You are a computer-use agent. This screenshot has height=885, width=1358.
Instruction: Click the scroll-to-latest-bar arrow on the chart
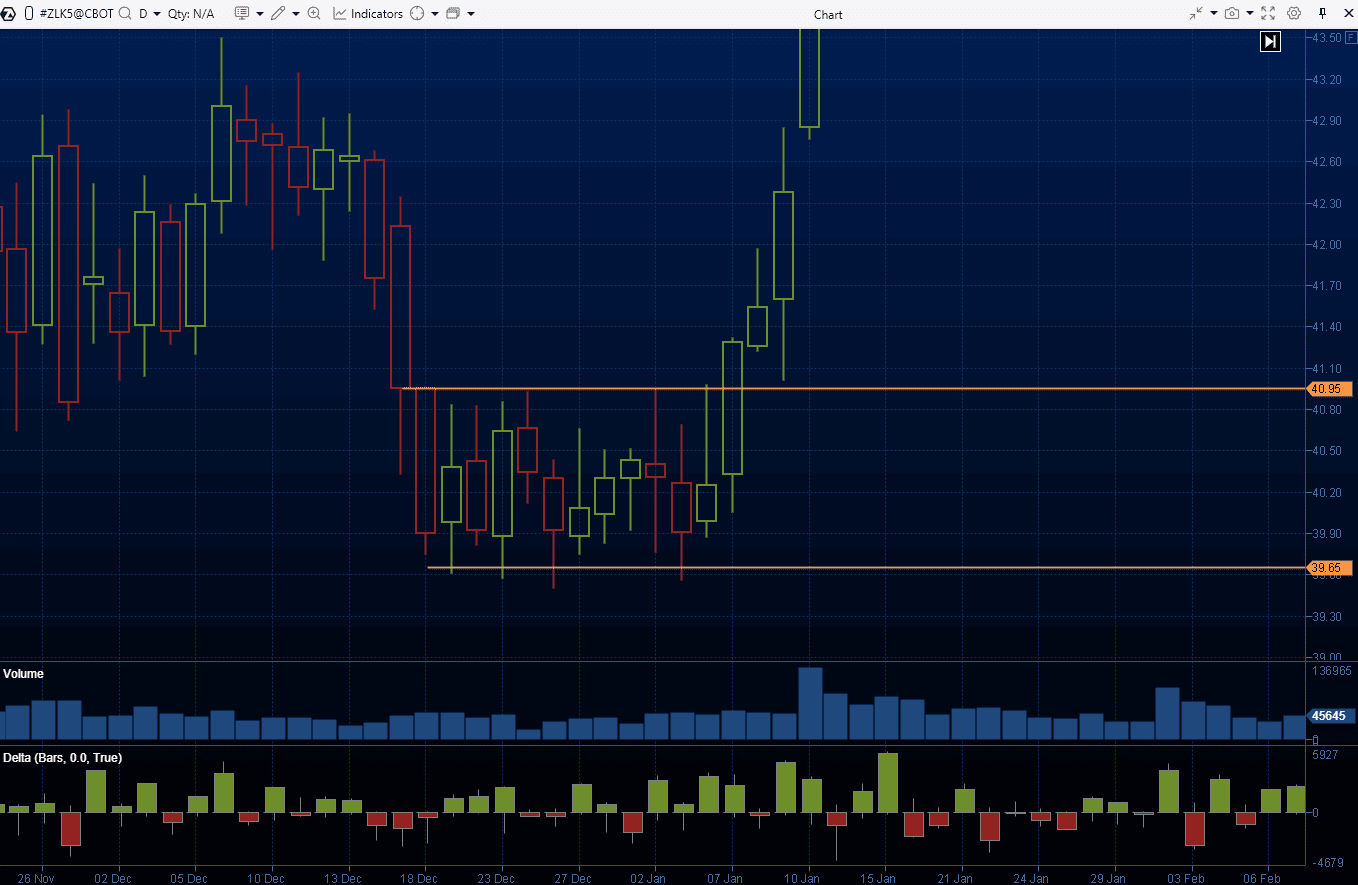[1270, 41]
